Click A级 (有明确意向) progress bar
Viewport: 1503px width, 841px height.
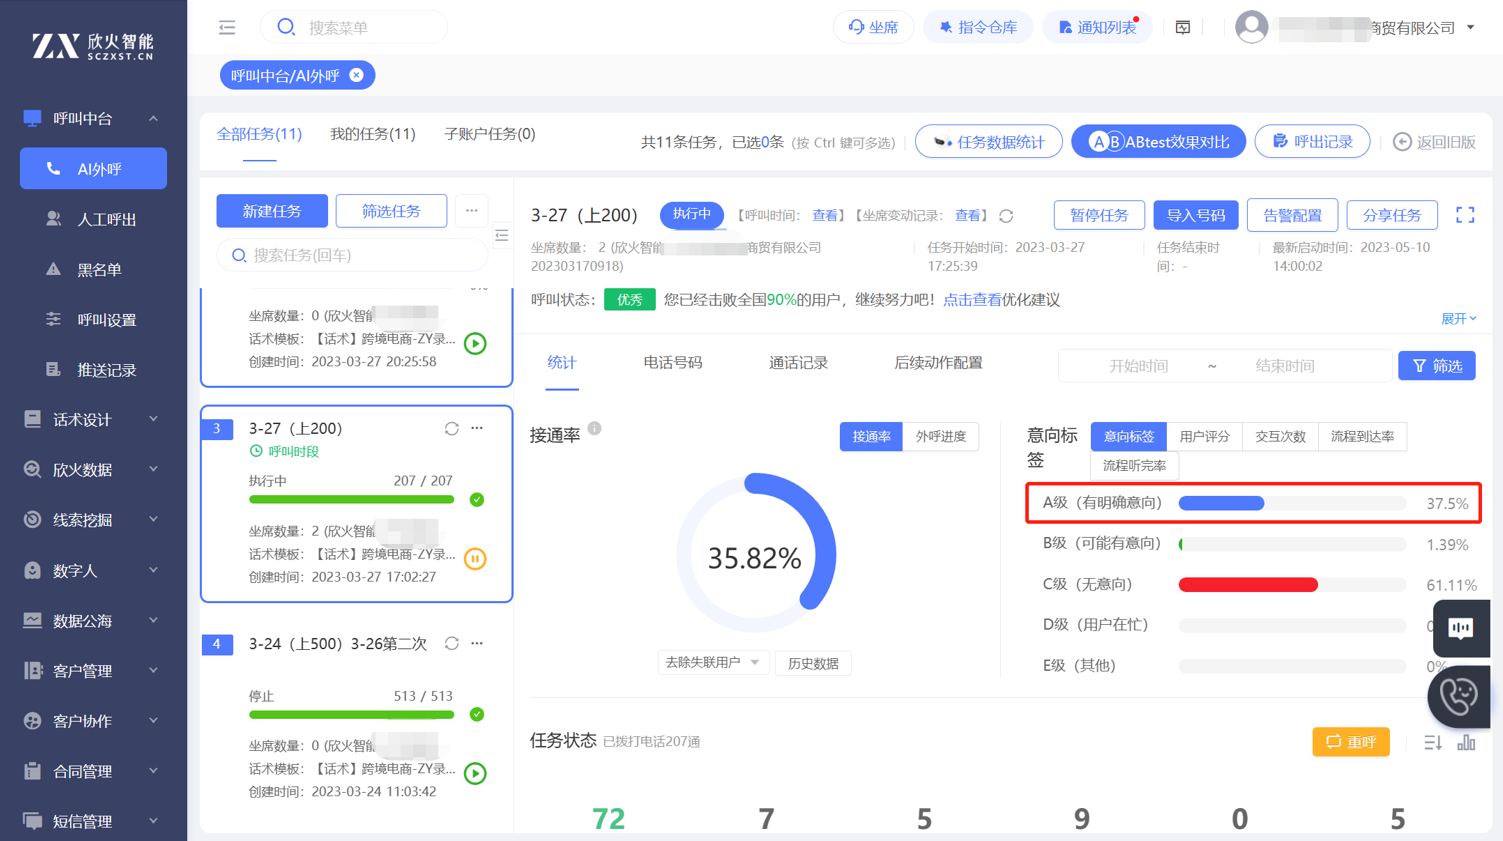click(x=1291, y=503)
